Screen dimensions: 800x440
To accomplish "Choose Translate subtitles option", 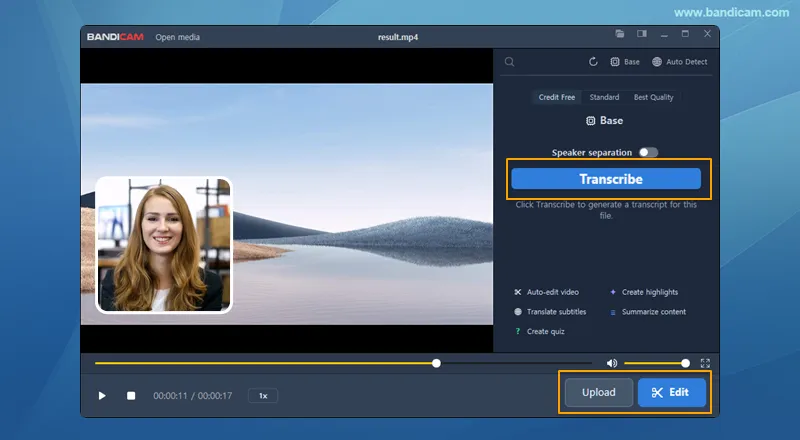I will click(550, 311).
